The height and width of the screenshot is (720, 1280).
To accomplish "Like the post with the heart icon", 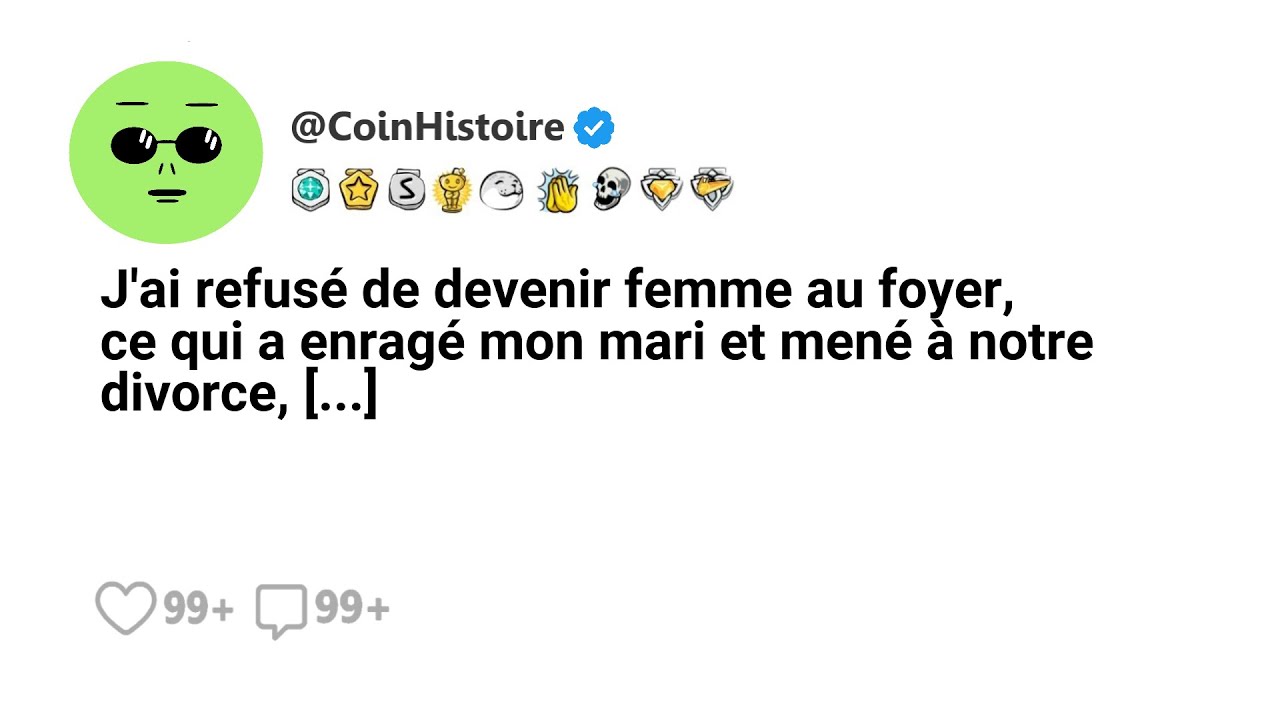I will (x=125, y=607).
